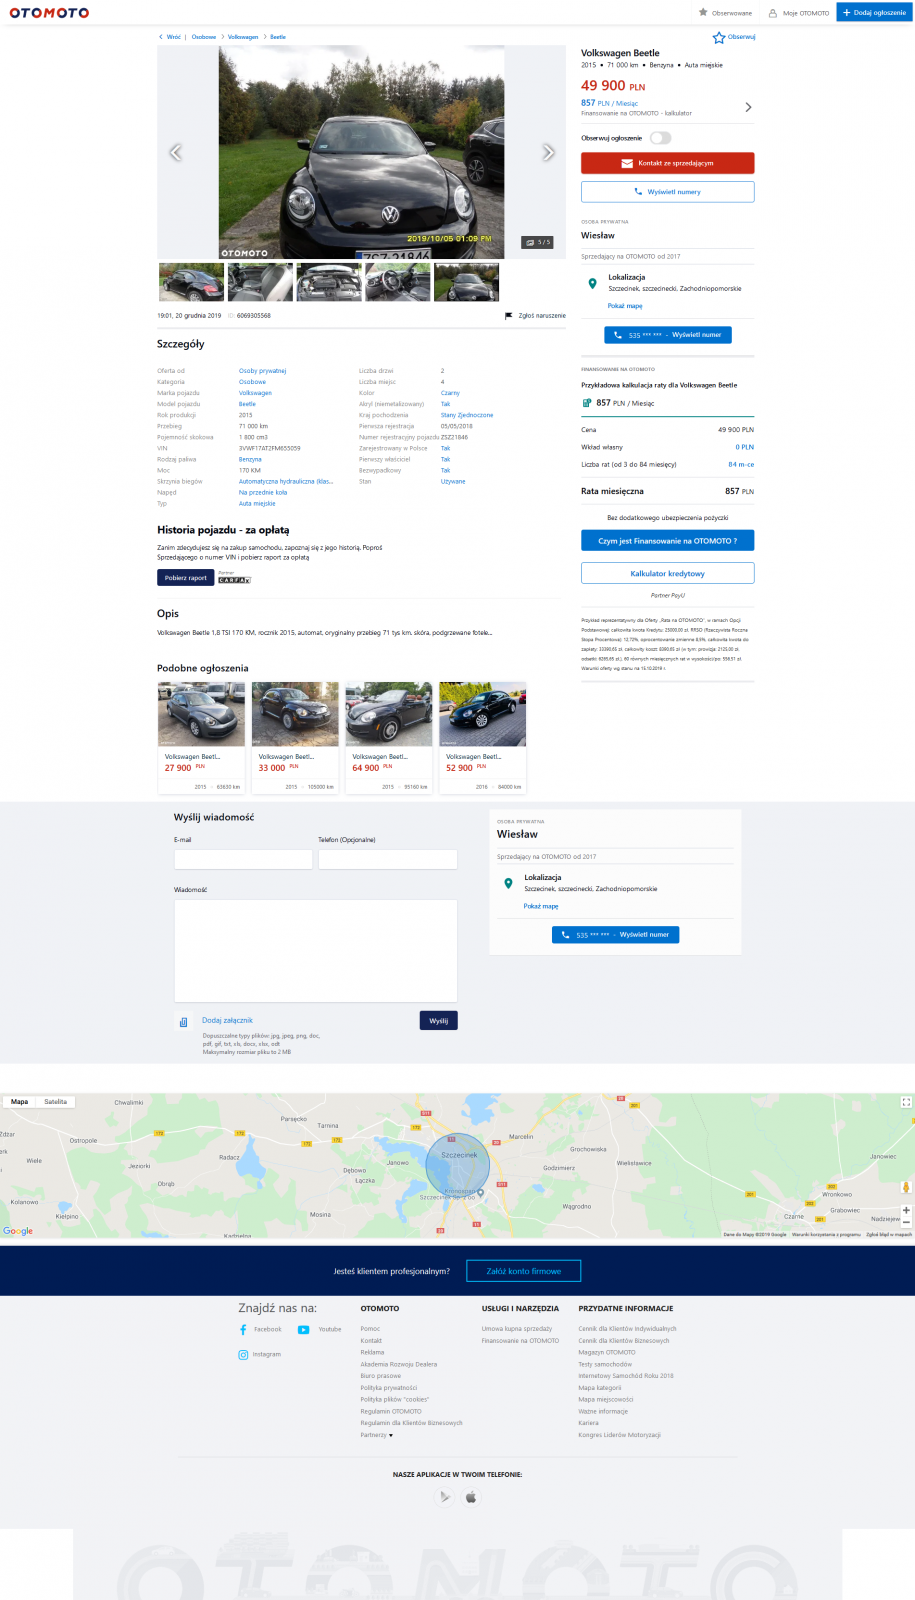The image size is (915, 1600).
Task: Toggle the Obserwuj ogłoszenie switch
Action: 660,138
